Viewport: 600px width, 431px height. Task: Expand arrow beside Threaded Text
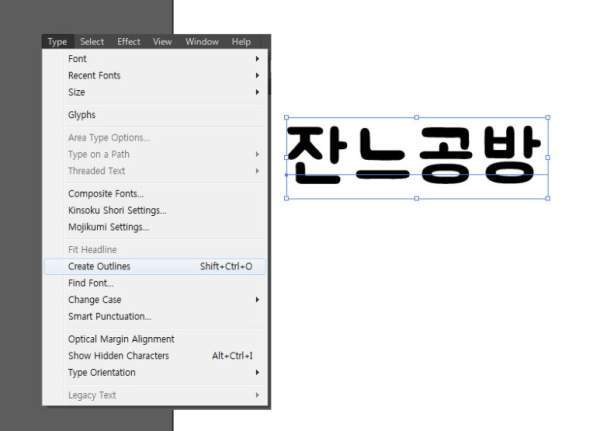258,171
